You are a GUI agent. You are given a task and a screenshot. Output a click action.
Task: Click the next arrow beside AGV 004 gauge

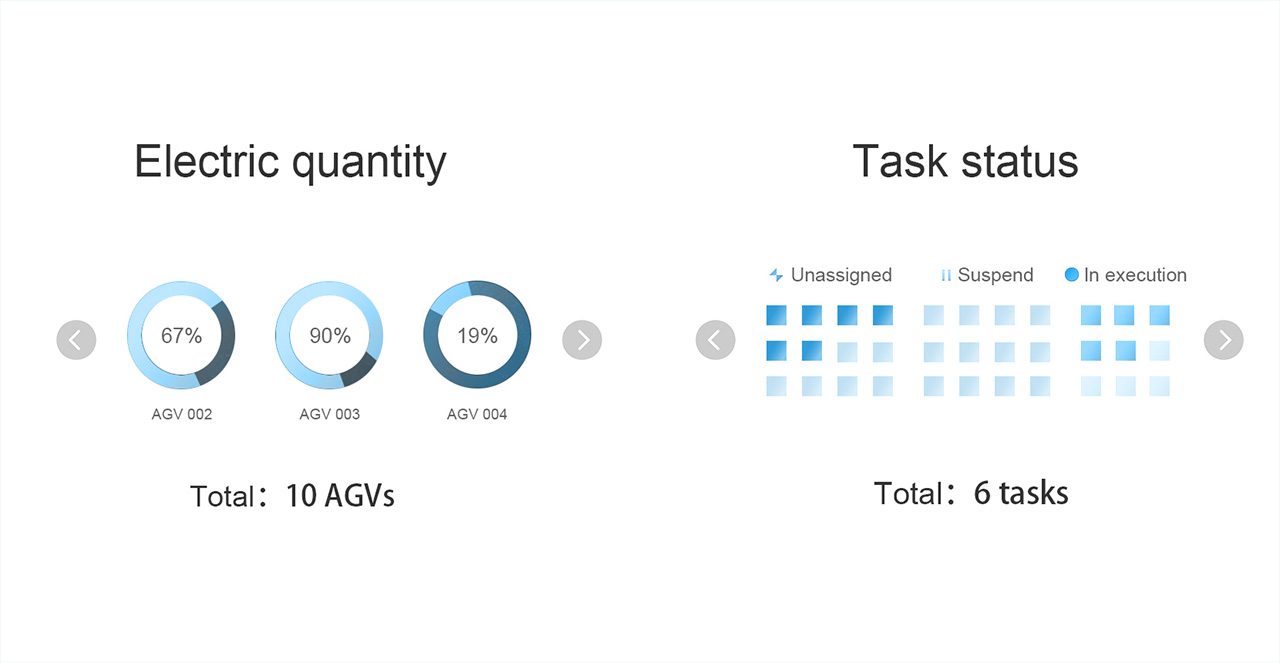pyautogui.click(x=582, y=340)
